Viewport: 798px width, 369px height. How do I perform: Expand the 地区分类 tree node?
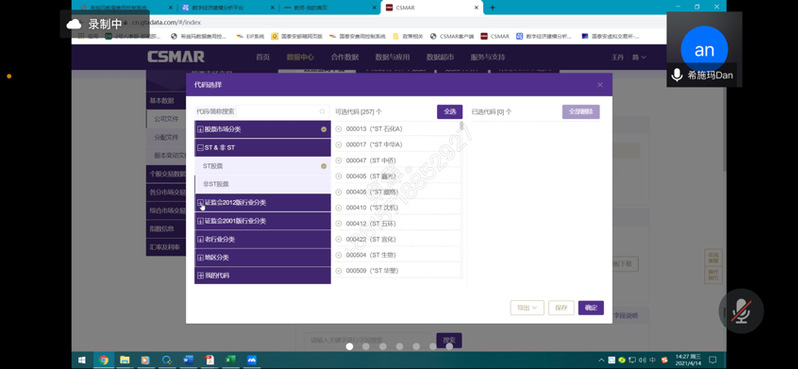tap(200, 258)
